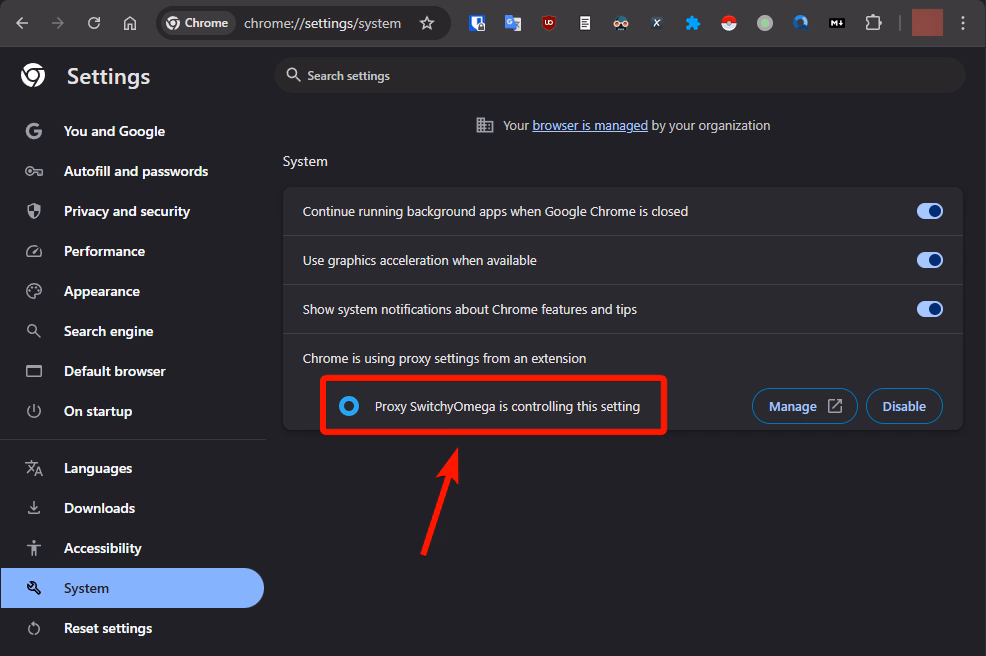Open the dark X extension icon
The height and width of the screenshot is (656, 986).
(x=656, y=23)
